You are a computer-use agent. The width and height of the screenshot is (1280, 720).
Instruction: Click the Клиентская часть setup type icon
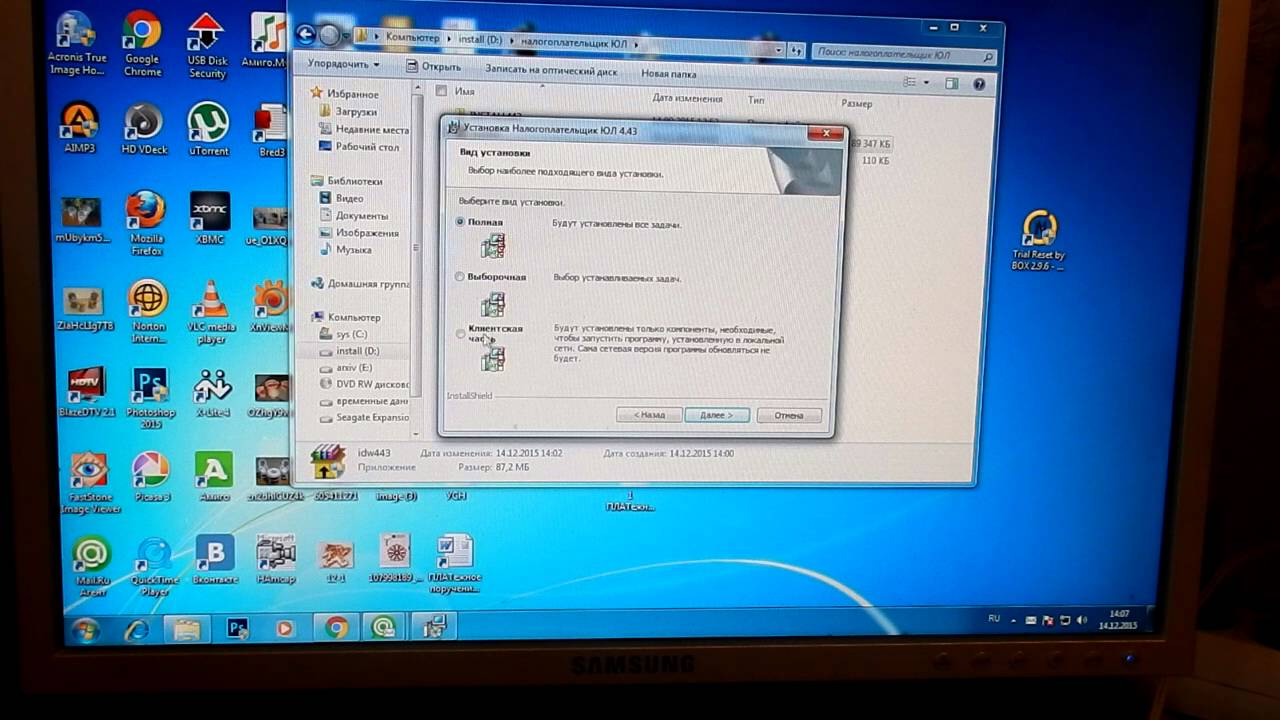493,358
